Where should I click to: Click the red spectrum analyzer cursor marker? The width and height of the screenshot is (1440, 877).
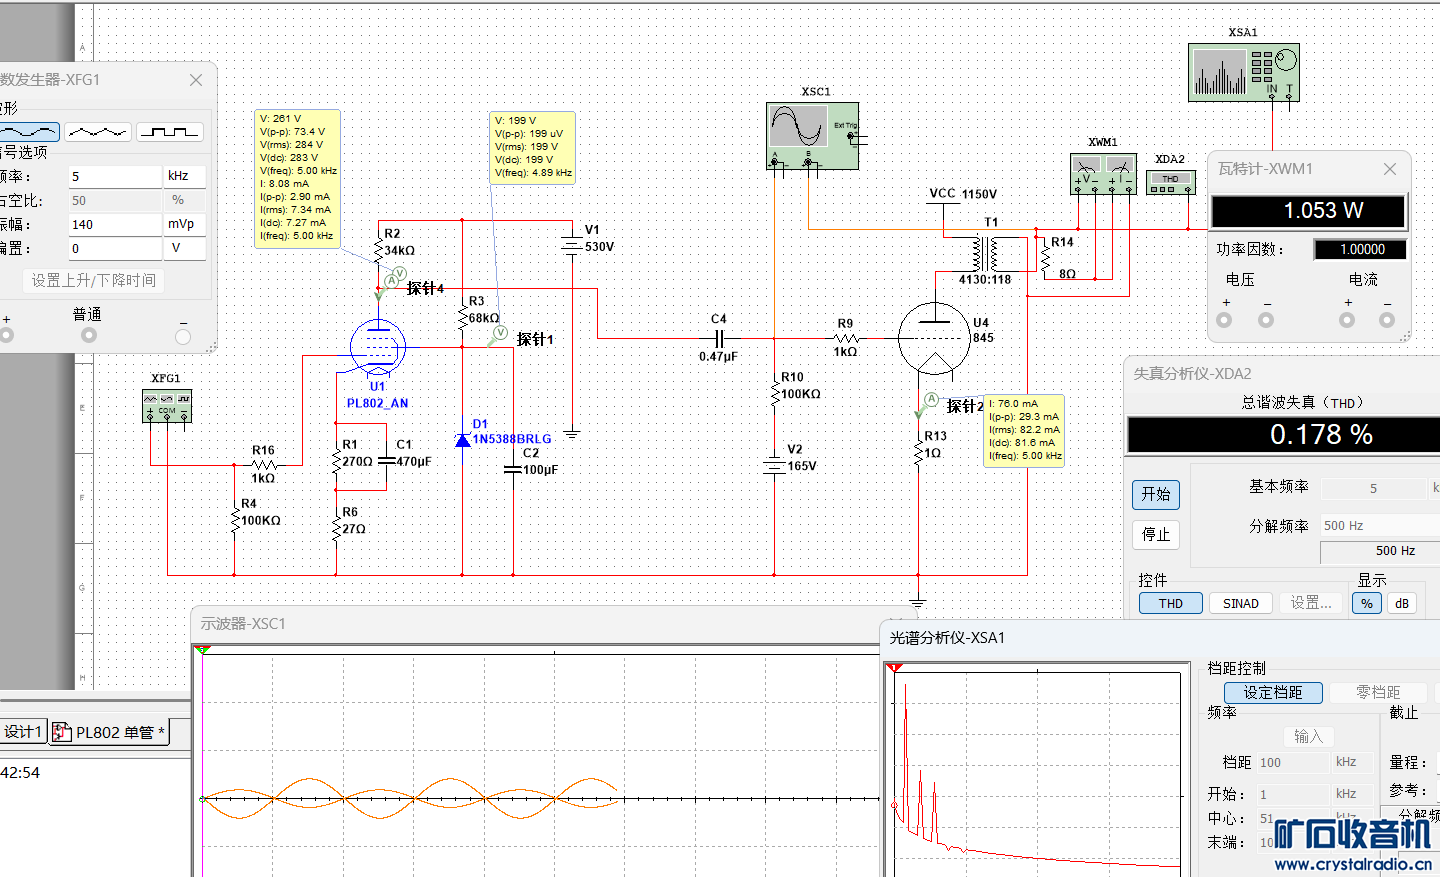pos(894,667)
